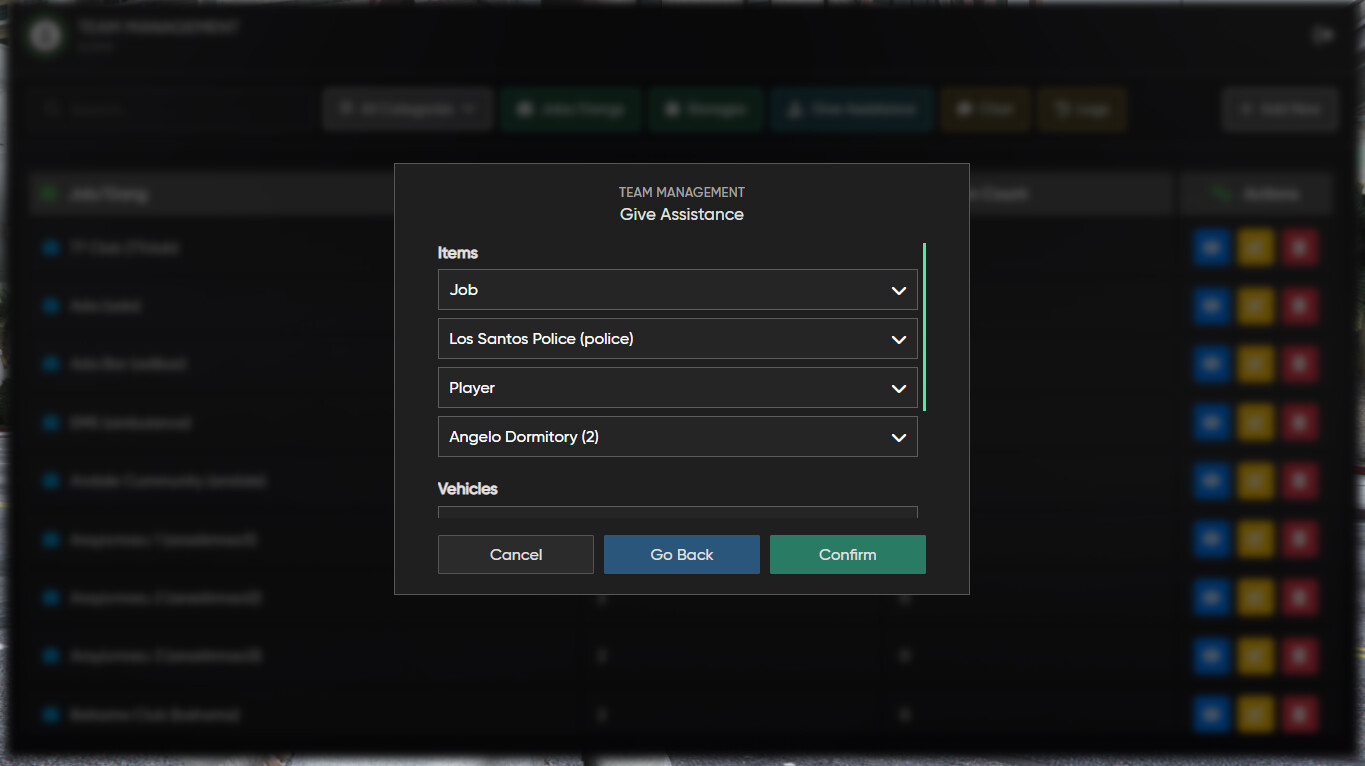This screenshot has height=766, width=1365.
Task: Click the Chat bubble icon in the toolbar
Action: 963,109
